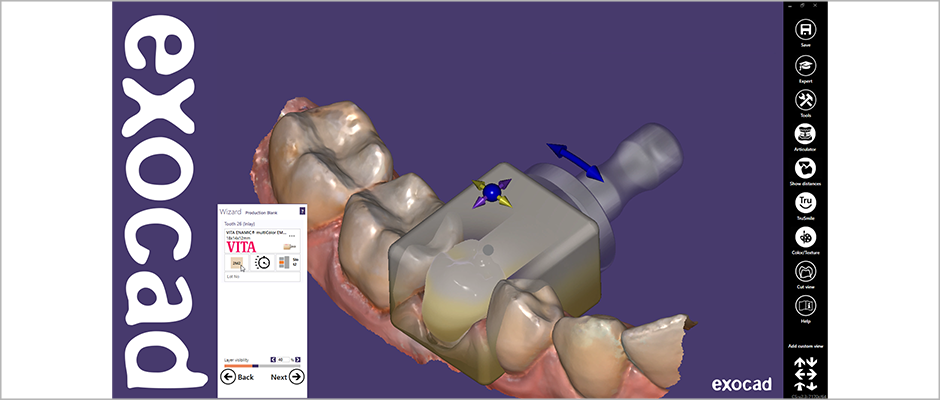
Task: Click the blue sphere move handle on blank
Action: [x=492, y=192]
